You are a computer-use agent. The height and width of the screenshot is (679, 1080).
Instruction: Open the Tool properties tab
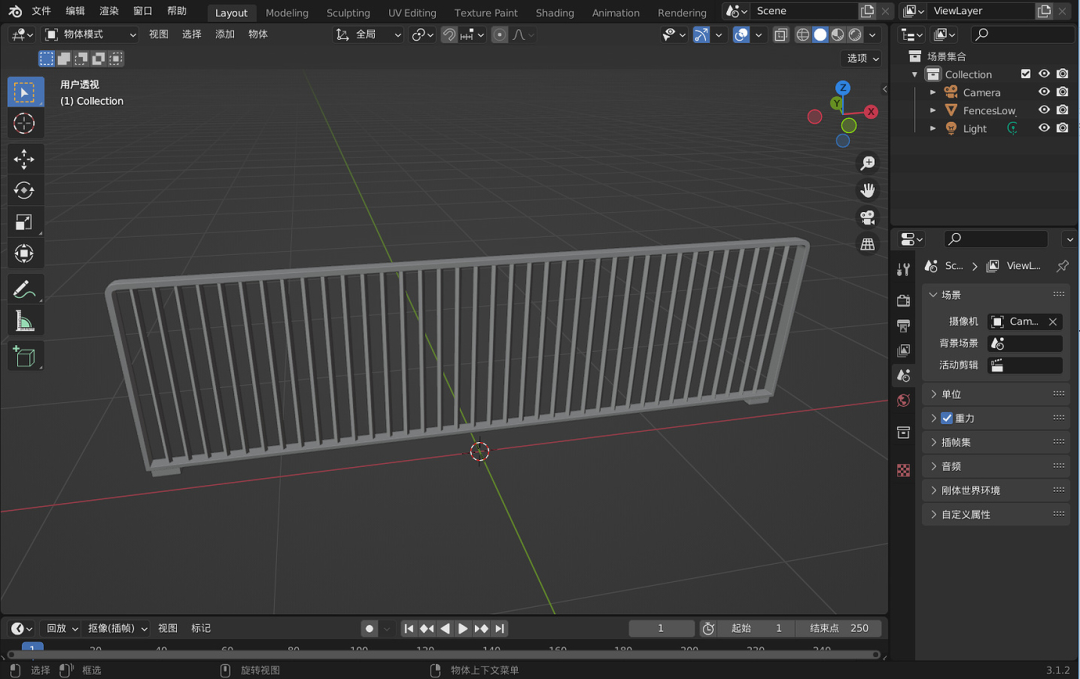pyautogui.click(x=904, y=270)
